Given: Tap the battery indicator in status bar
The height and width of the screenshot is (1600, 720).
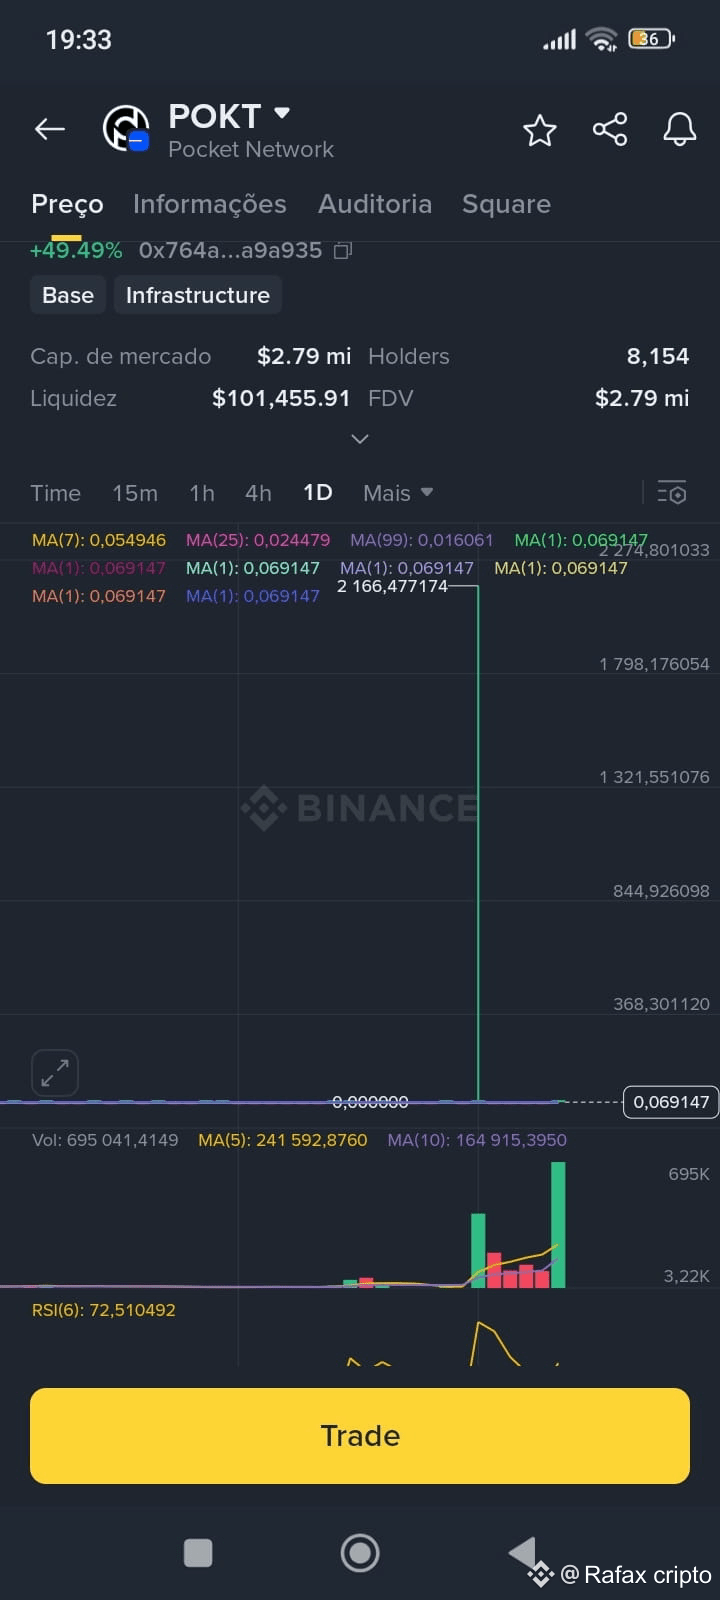Looking at the screenshot, I should coord(652,39).
